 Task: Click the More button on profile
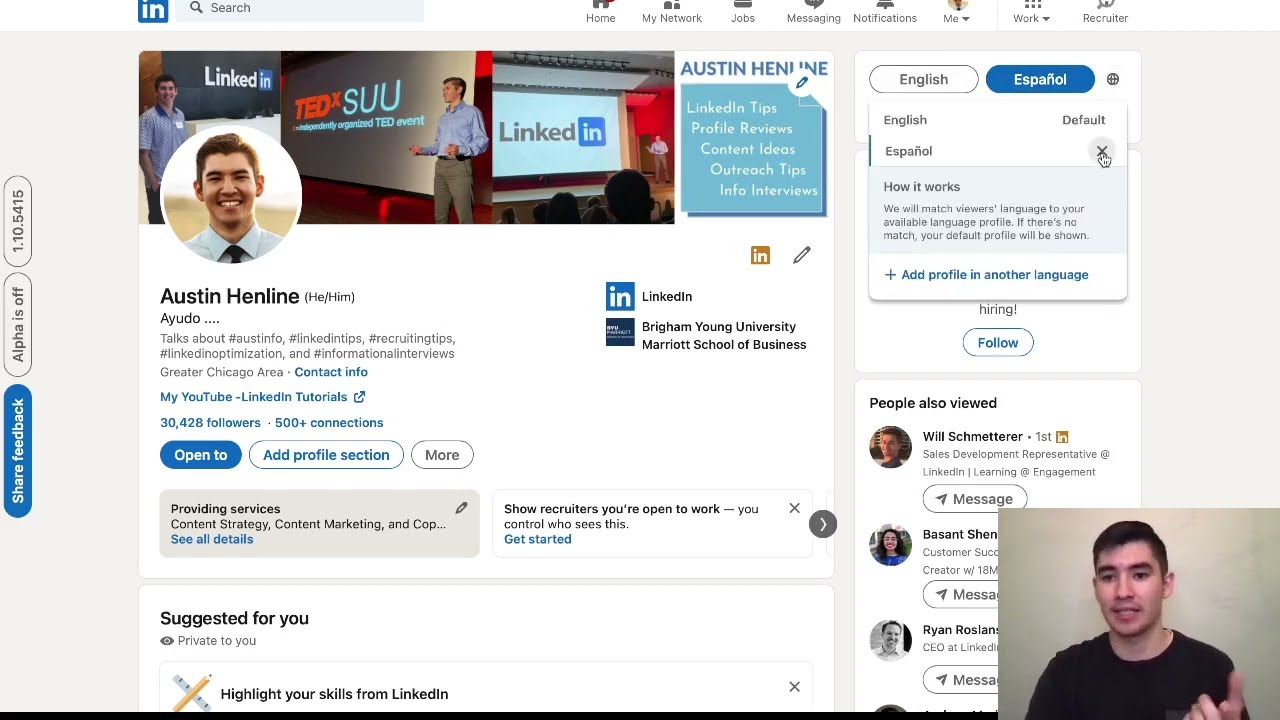(x=442, y=455)
